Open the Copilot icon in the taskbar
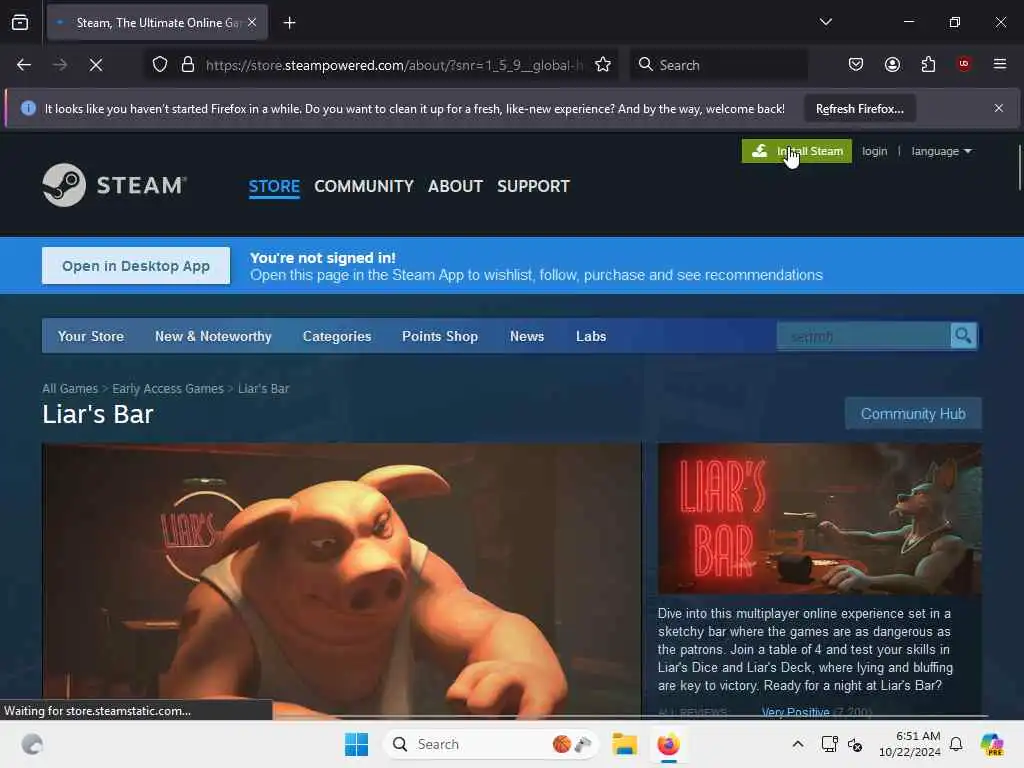1024x768 pixels. point(992,744)
